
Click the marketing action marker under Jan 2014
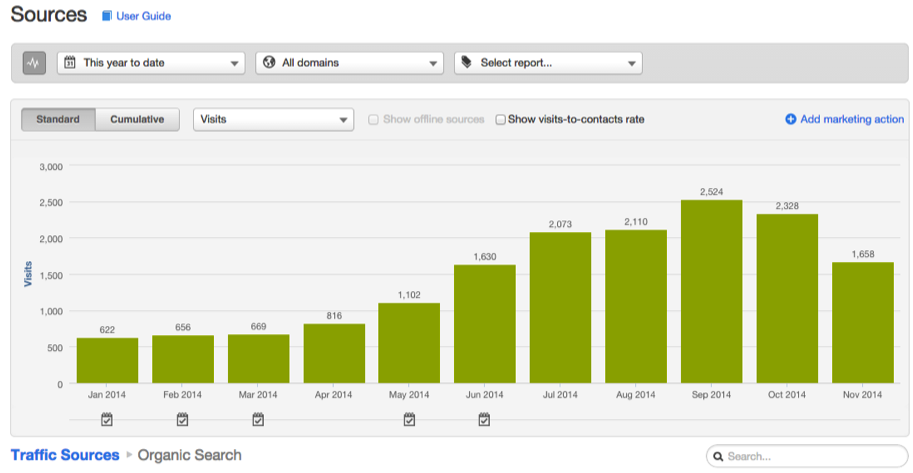pyautogui.click(x=107, y=419)
